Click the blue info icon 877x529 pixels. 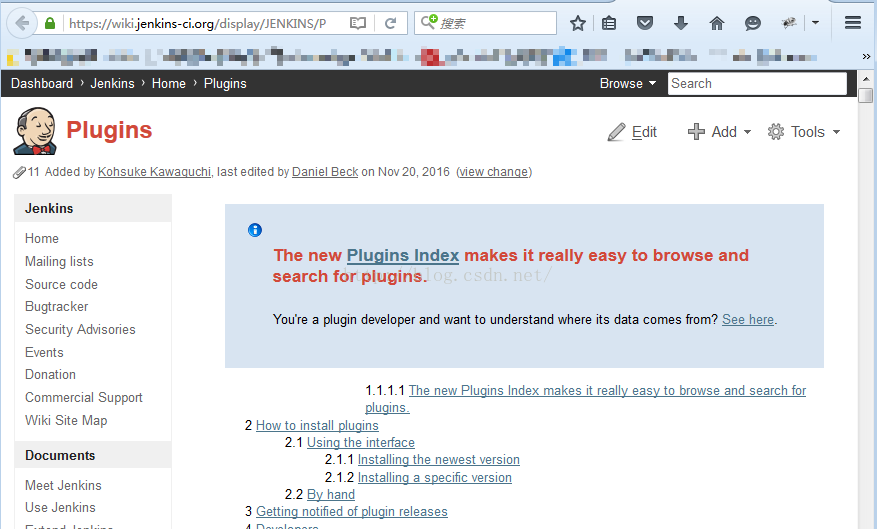[x=255, y=230]
